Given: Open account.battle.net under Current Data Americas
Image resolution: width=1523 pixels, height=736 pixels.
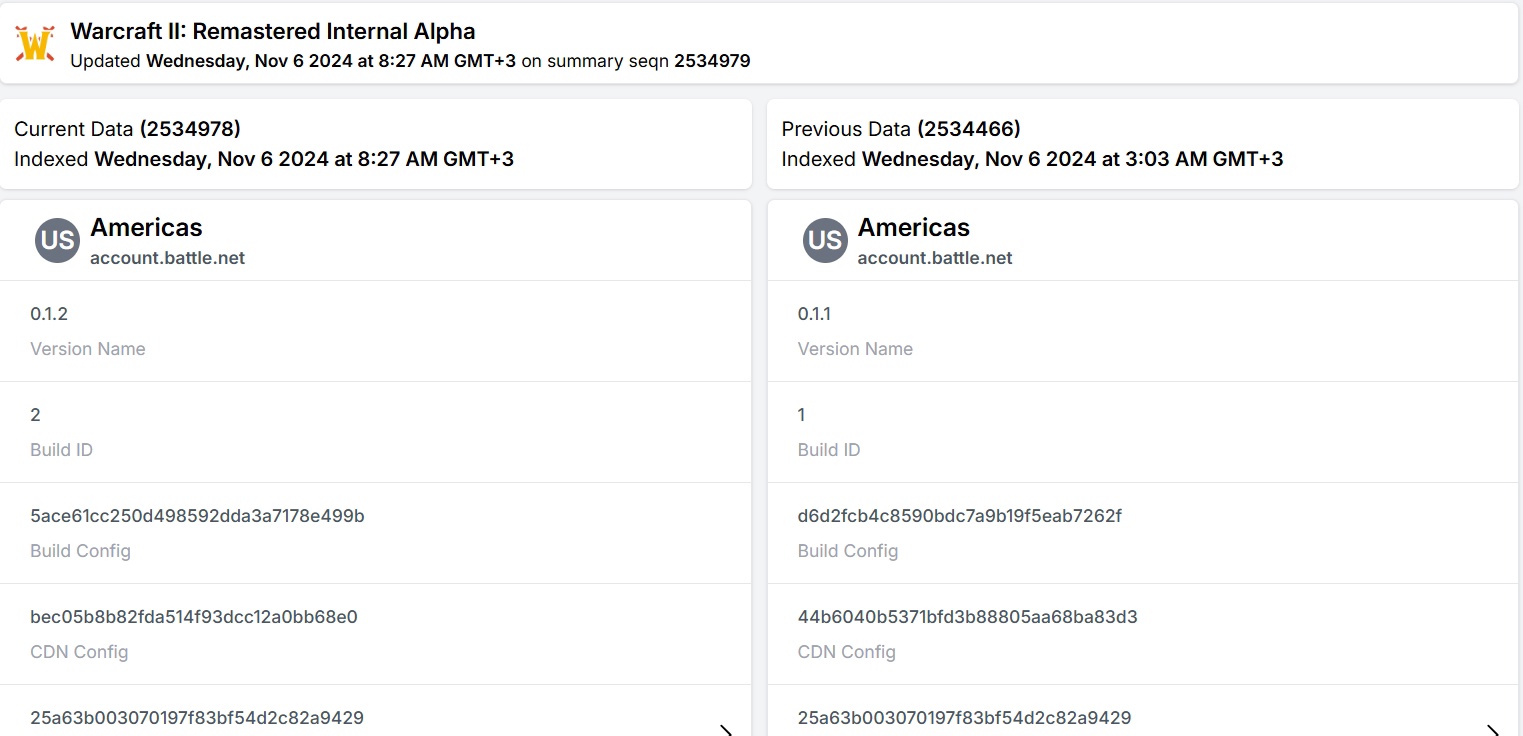Looking at the screenshot, I should click(x=167, y=258).
